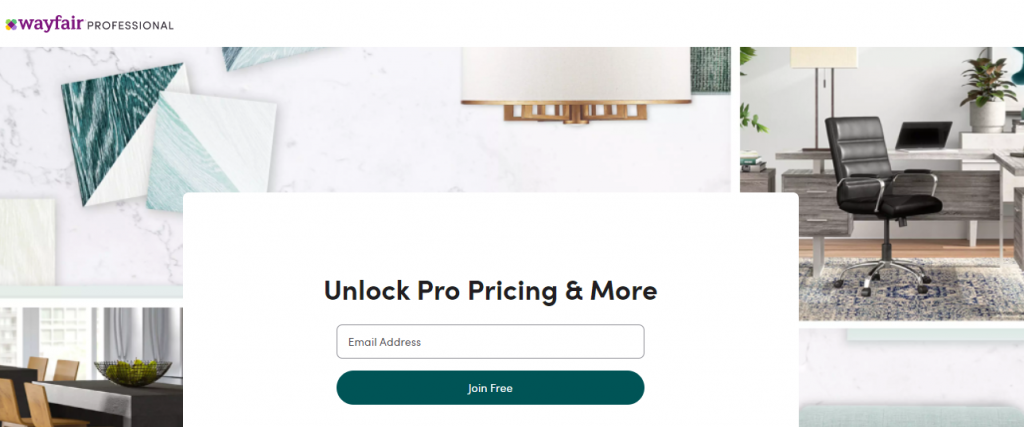
Task: Click the Join Free button
Action: click(x=490, y=388)
